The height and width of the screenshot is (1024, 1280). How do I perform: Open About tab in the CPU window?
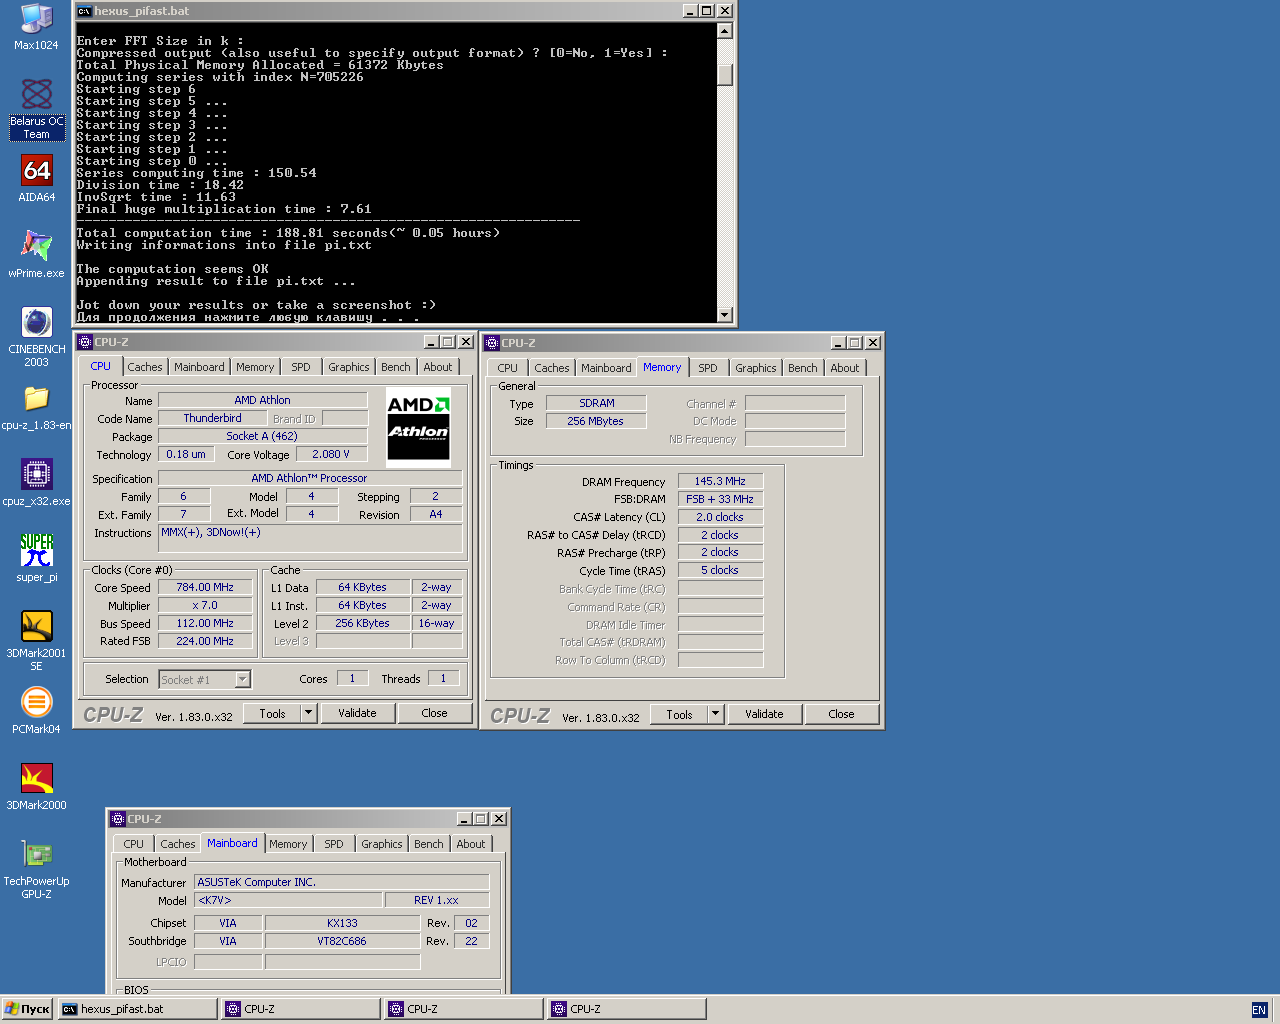coord(438,367)
